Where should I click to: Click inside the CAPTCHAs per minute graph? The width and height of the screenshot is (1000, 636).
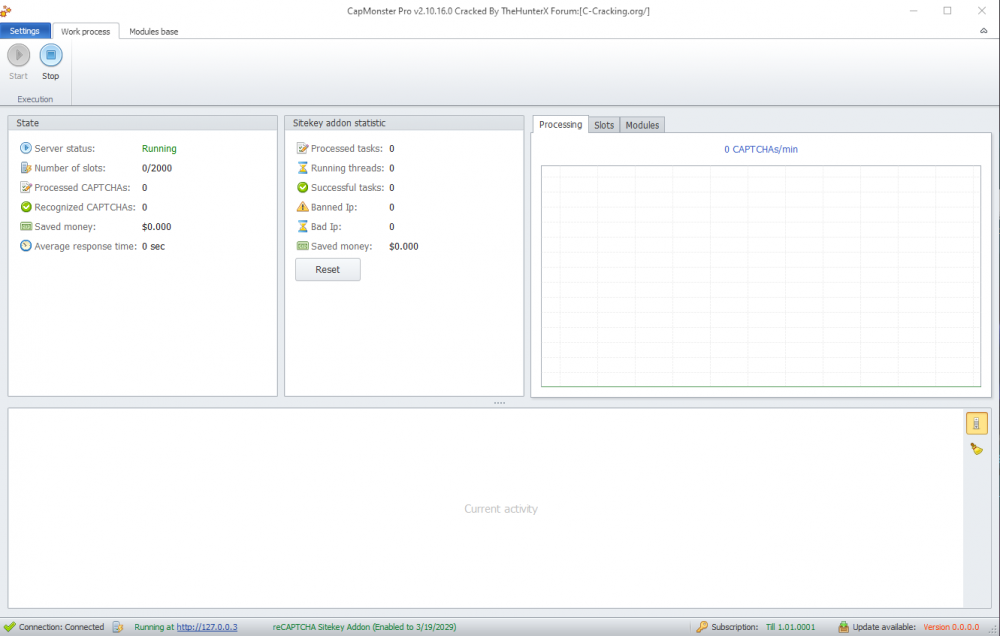[x=760, y=276]
